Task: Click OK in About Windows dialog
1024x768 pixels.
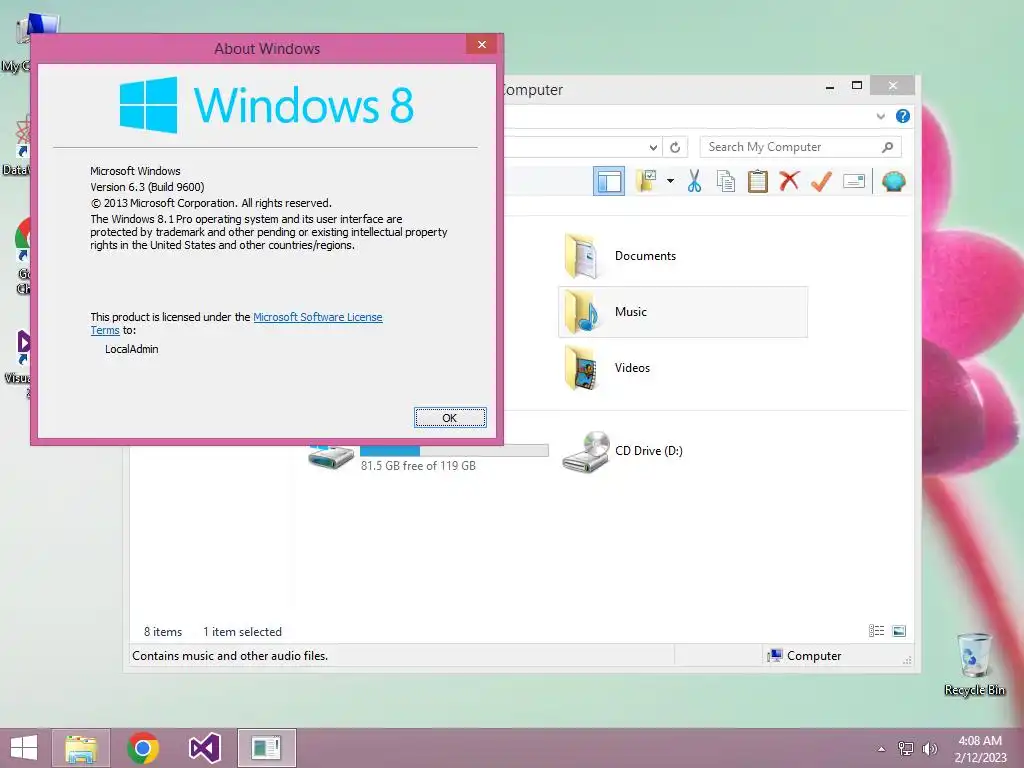Action: [450, 418]
